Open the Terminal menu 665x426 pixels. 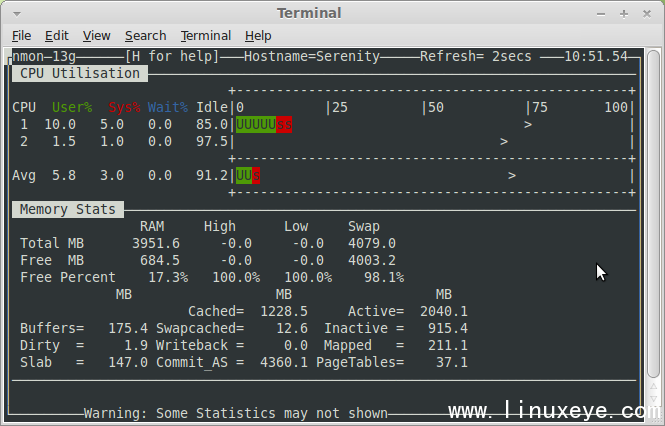[206, 36]
